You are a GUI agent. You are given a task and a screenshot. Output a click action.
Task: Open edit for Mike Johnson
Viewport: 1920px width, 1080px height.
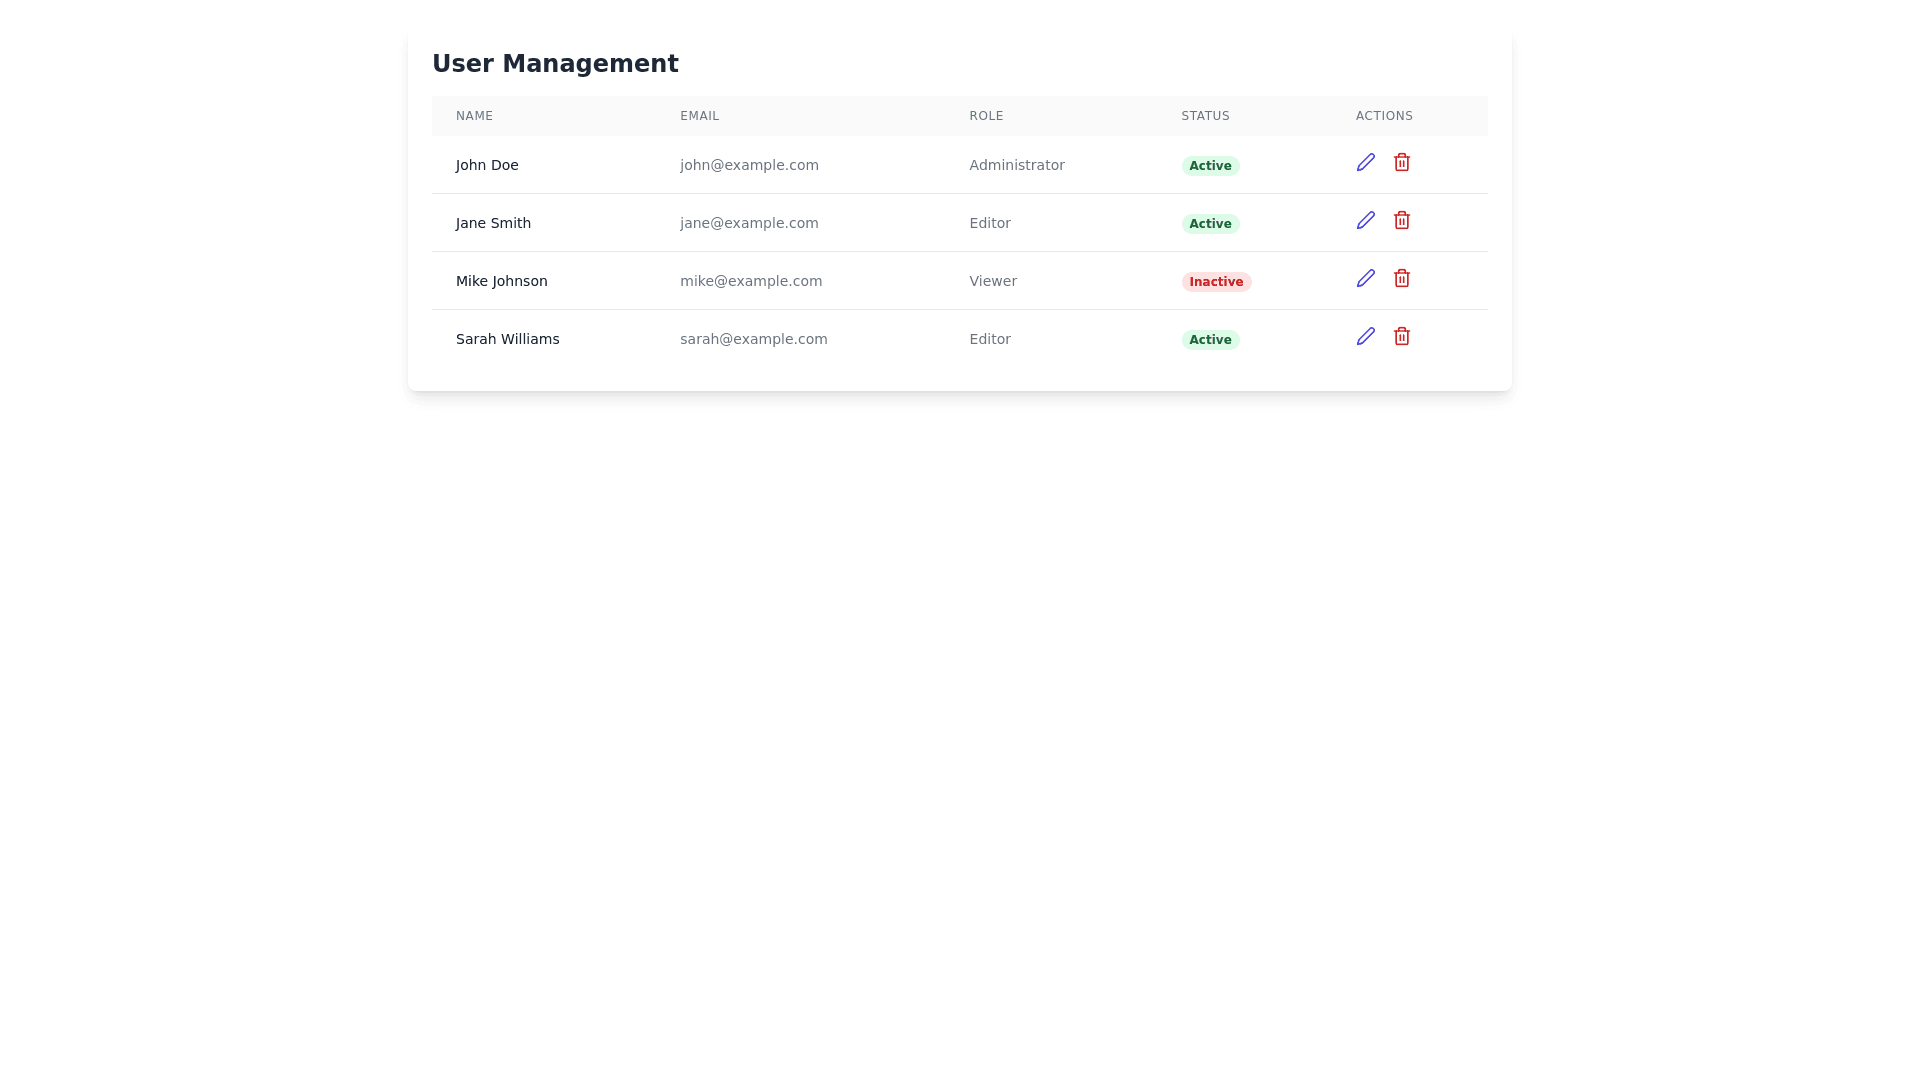pyautogui.click(x=1365, y=278)
